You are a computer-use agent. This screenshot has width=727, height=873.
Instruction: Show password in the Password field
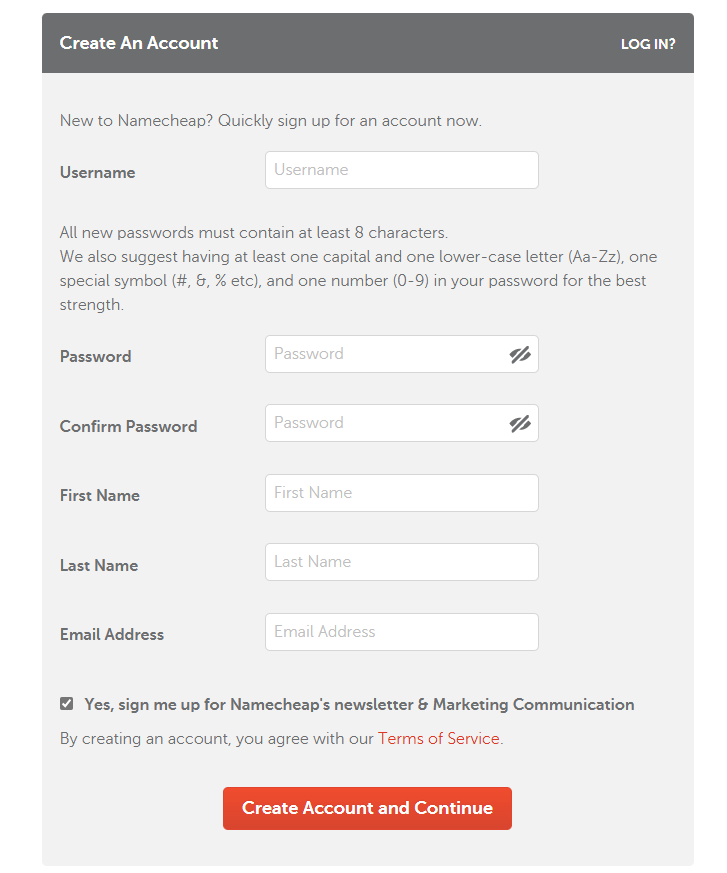(520, 354)
